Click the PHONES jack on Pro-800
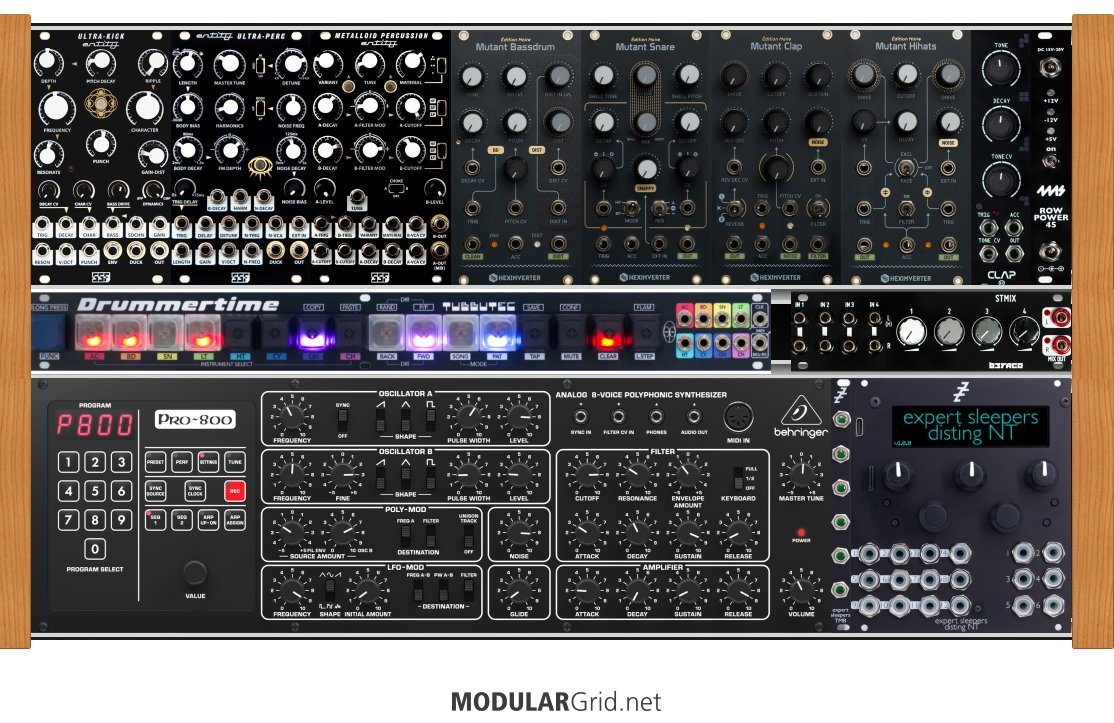Image resolution: width=1114 pixels, height=723 pixels. [656, 417]
